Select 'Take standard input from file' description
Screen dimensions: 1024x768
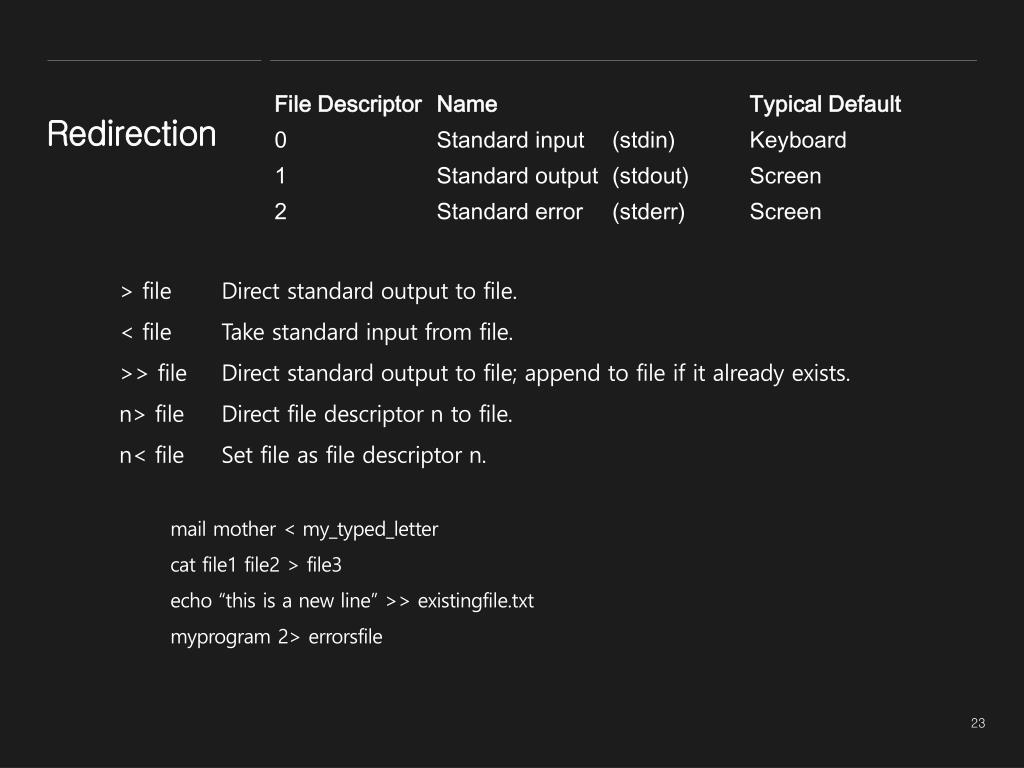pos(367,333)
